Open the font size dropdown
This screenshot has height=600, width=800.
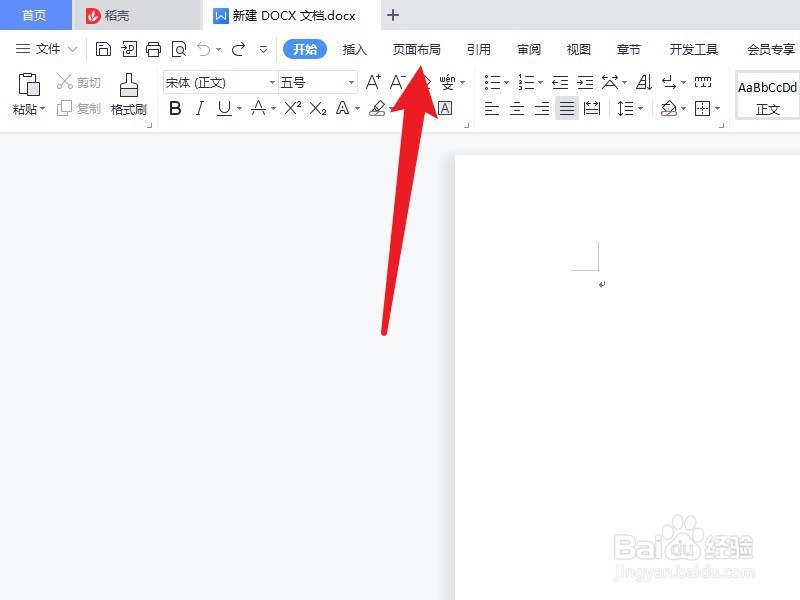click(352, 82)
